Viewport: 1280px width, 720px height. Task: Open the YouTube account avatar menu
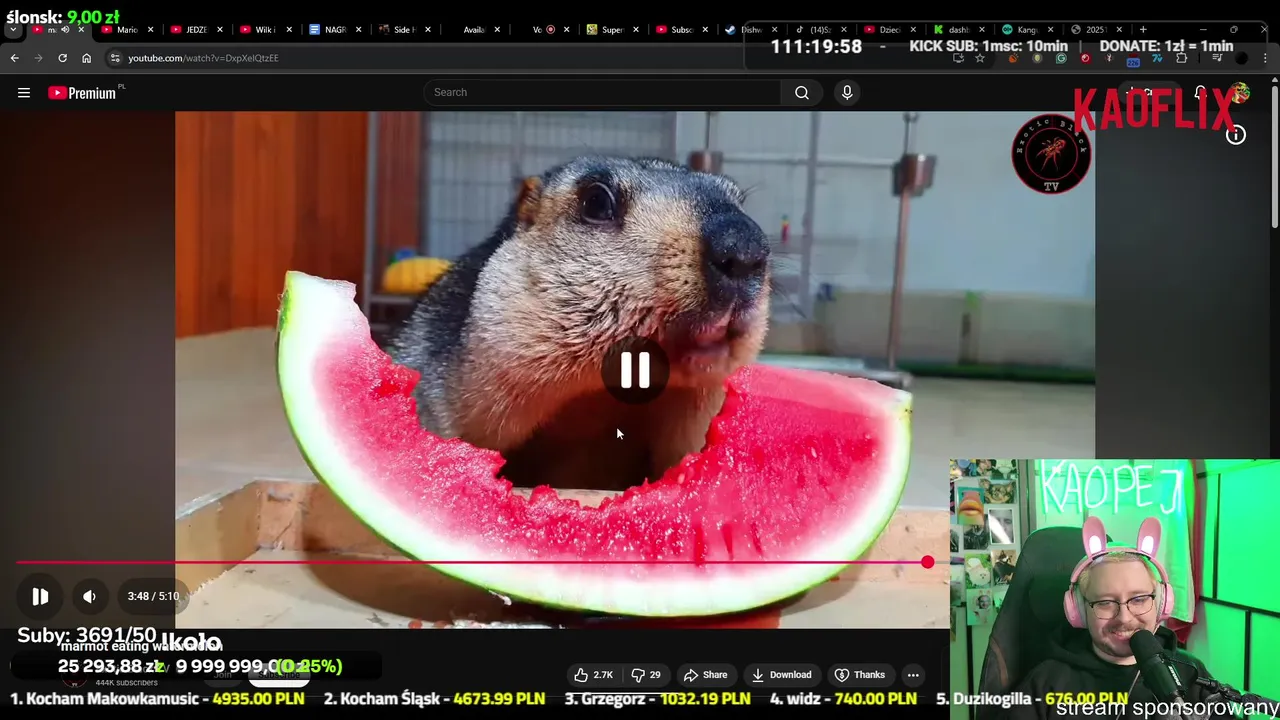click(x=1239, y=93)
